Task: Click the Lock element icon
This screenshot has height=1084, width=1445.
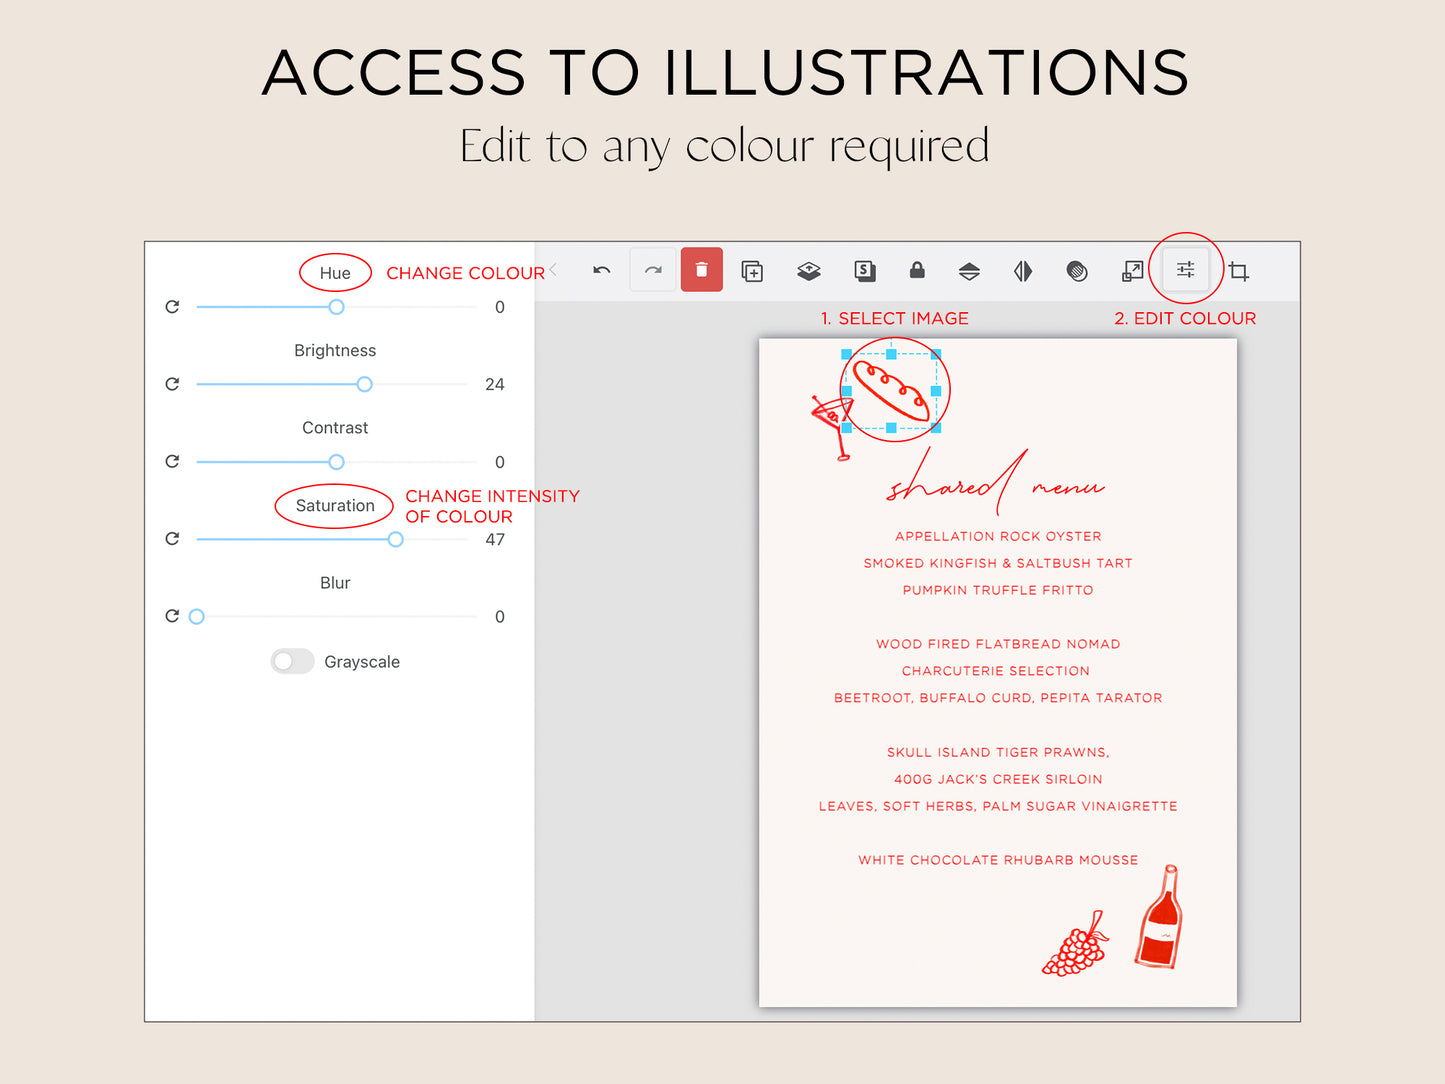Action: click(x=916, y=270)
